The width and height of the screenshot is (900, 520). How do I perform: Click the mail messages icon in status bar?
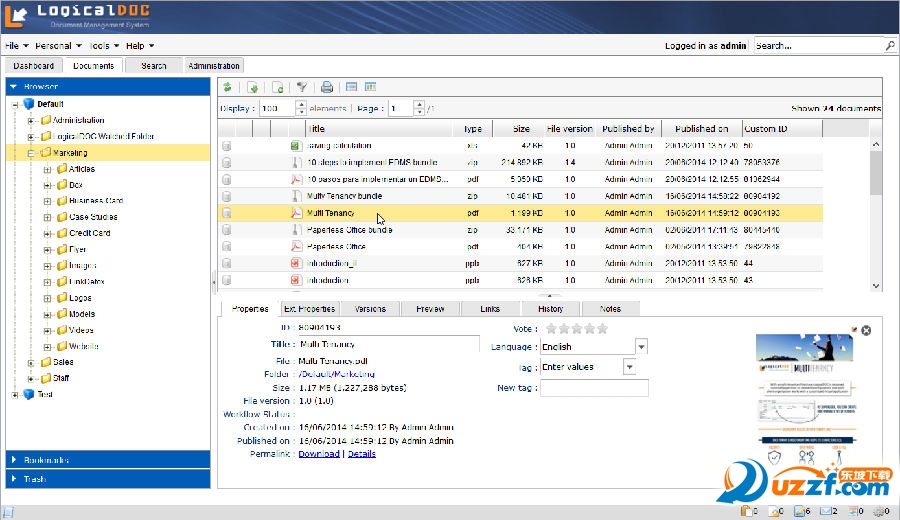coord(827,511)
